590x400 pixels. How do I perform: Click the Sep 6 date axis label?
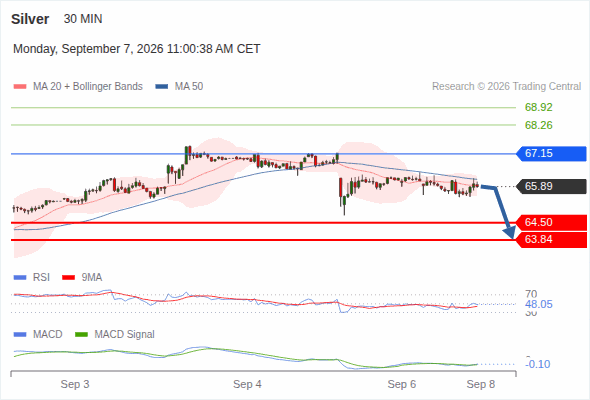point(402,384)
